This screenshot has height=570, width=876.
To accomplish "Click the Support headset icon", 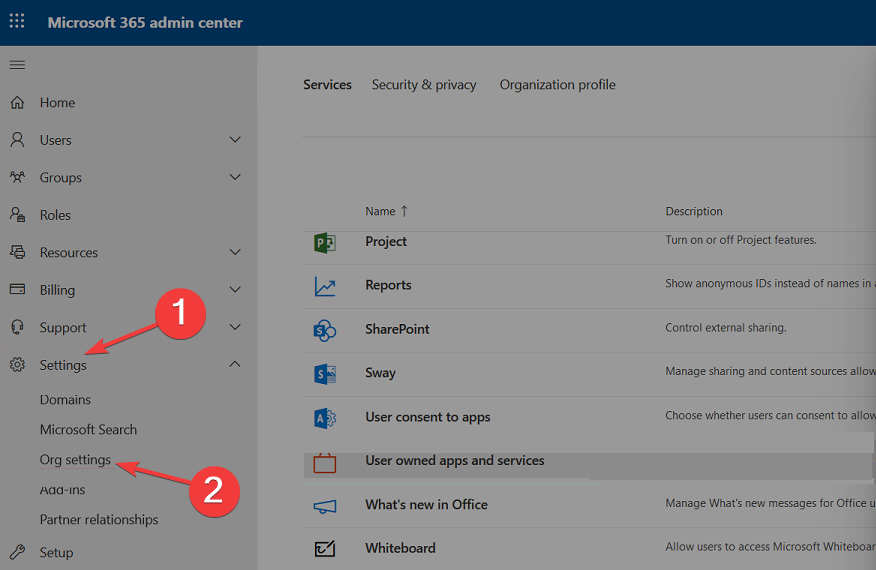I will (x=17, y=327).
